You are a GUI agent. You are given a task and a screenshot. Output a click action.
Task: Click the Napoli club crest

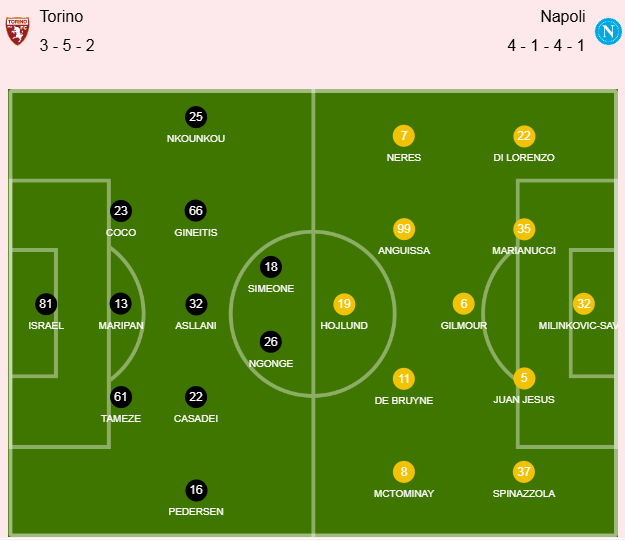point(607,31)
